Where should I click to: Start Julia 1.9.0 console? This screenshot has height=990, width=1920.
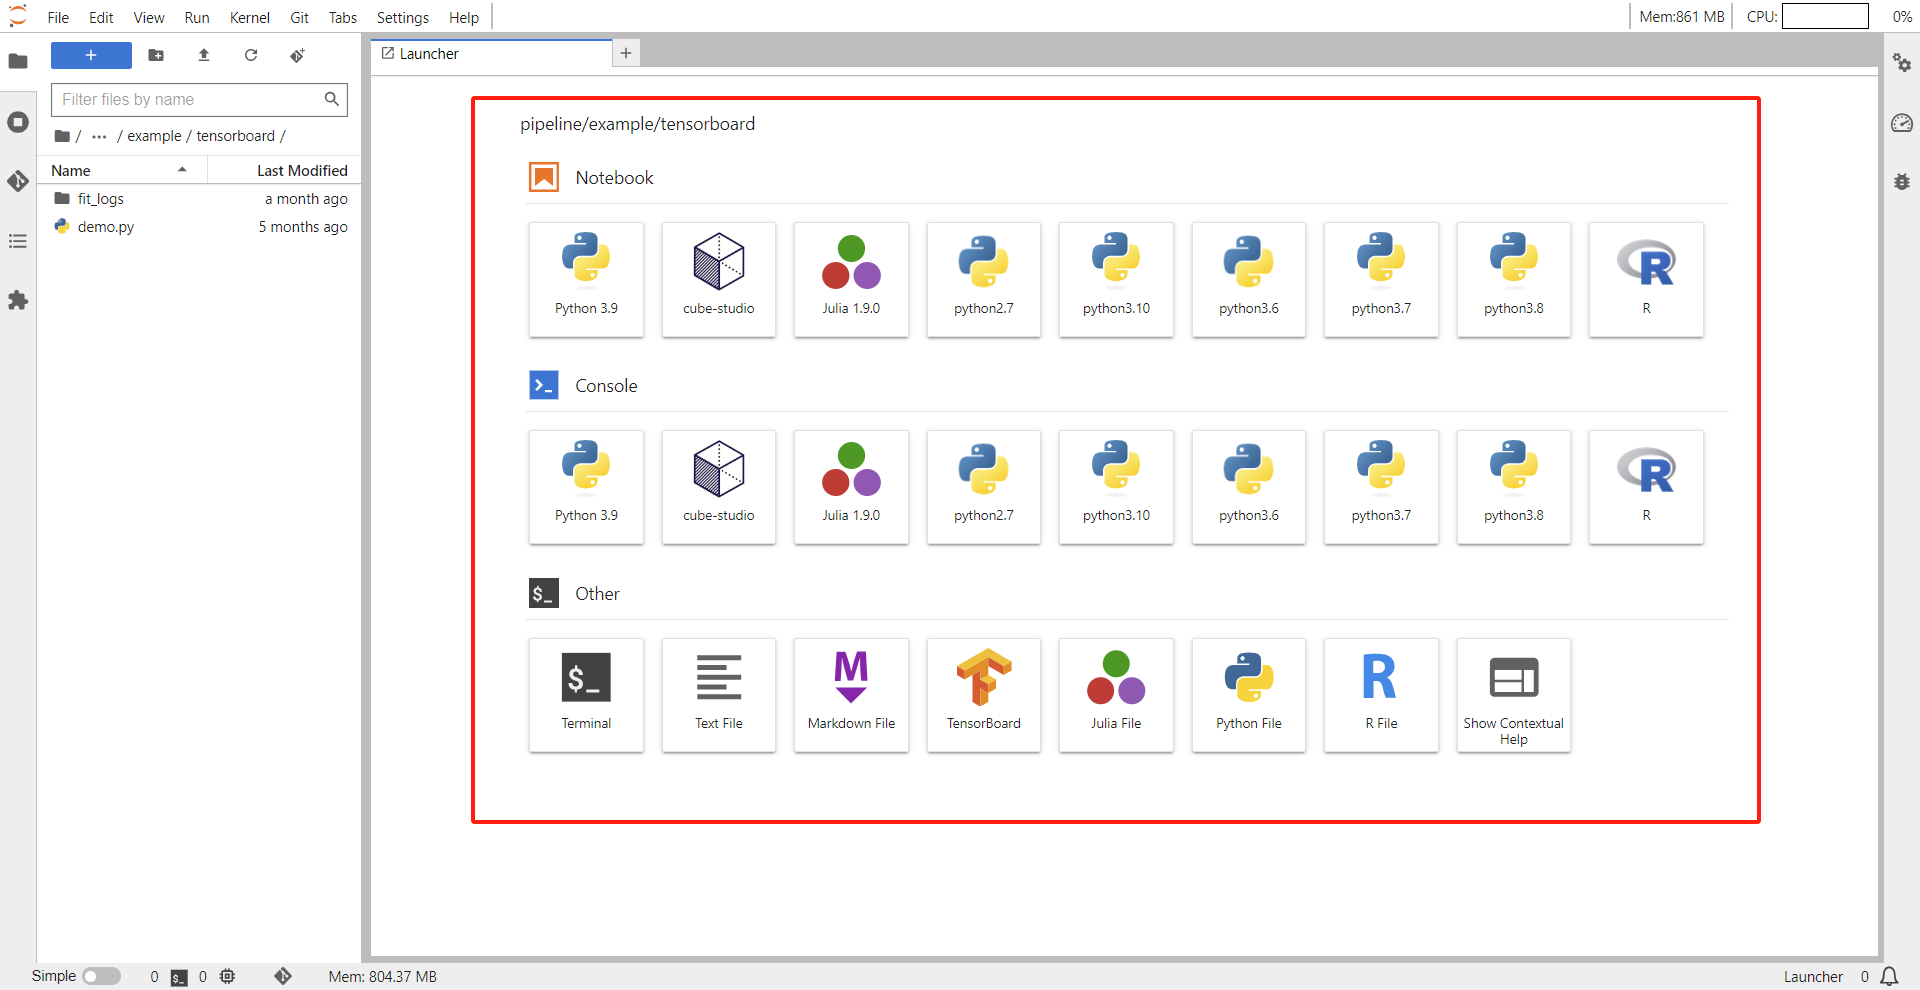(x=851, y=487)
